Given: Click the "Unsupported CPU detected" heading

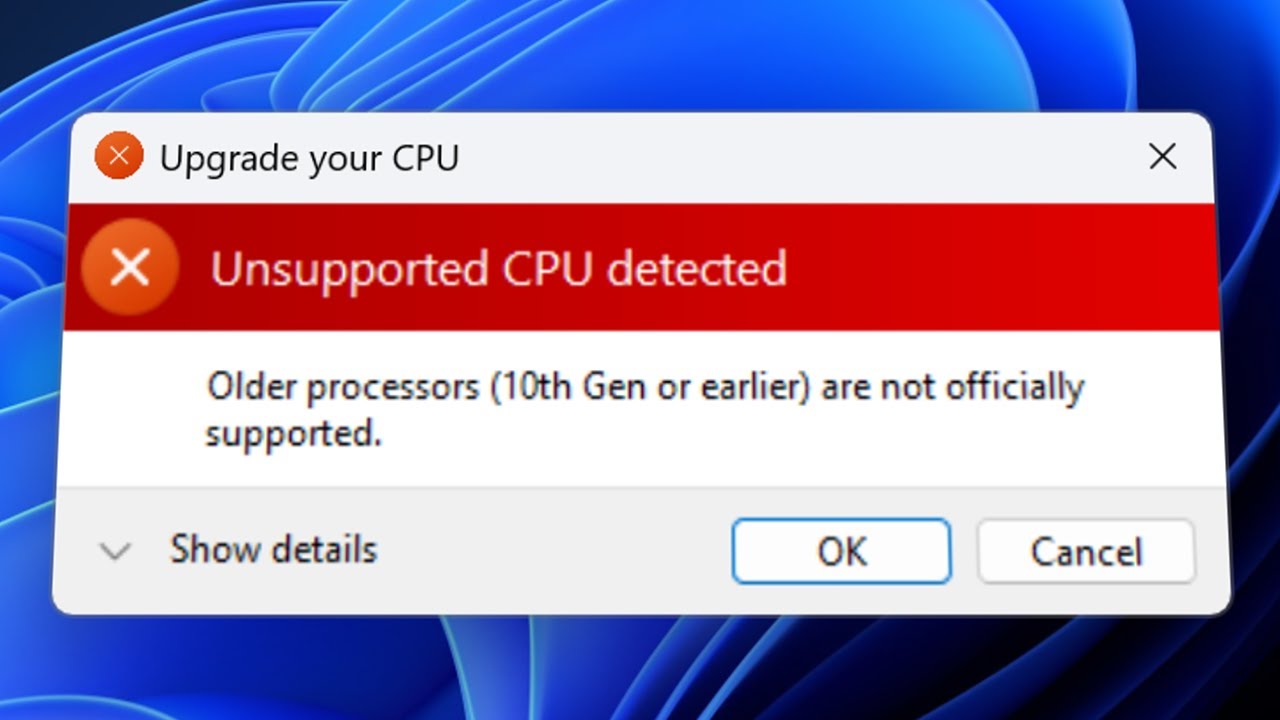Looking at the screenshot, I should tap(498, 269).
